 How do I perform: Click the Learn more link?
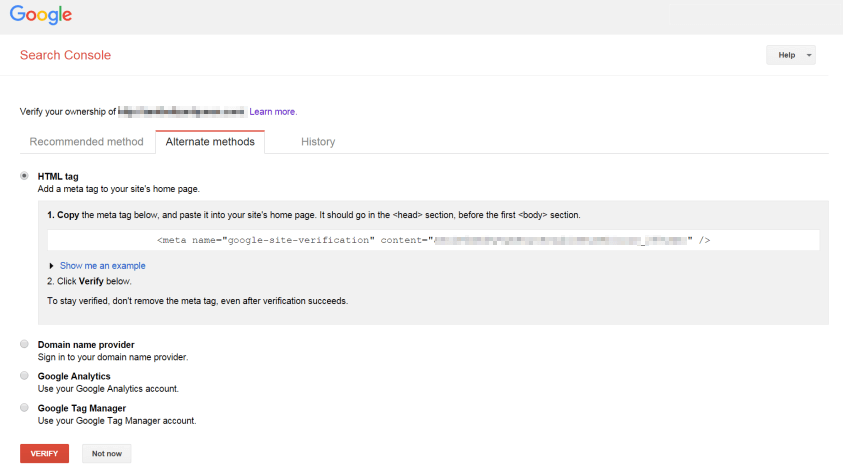tap(273, 112)
